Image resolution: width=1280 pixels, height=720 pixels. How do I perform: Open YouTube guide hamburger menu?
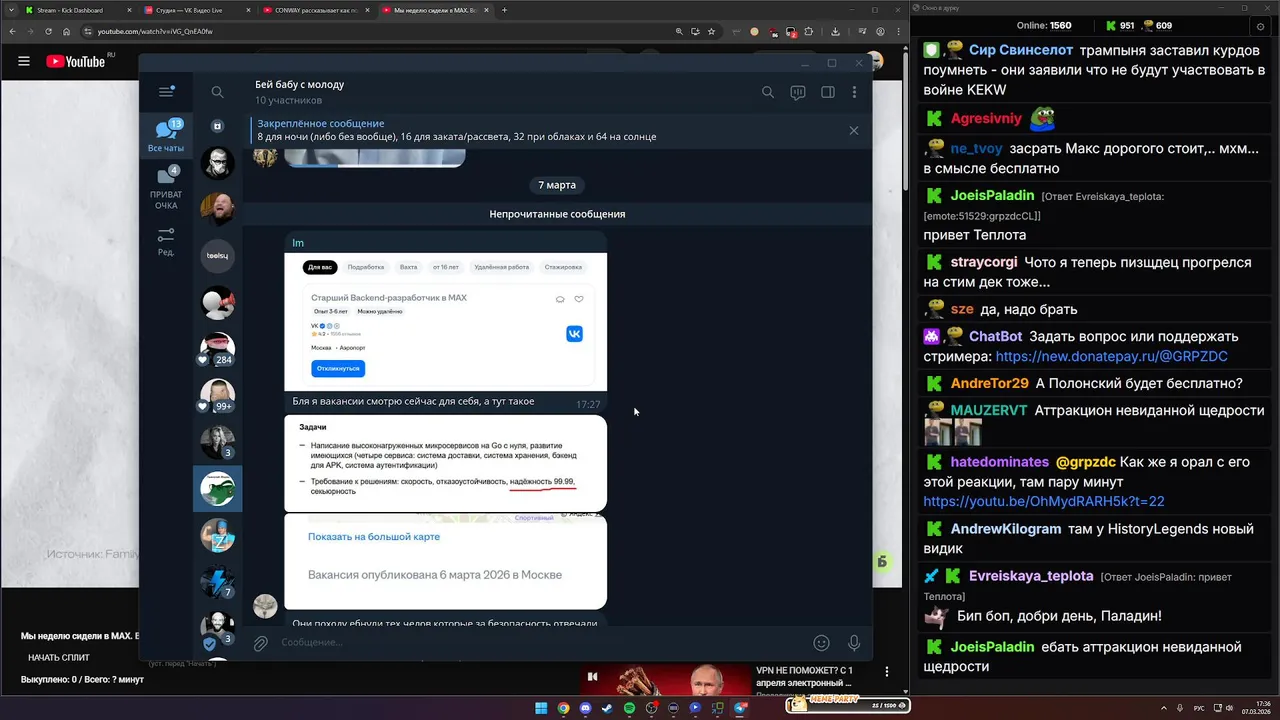23,61
